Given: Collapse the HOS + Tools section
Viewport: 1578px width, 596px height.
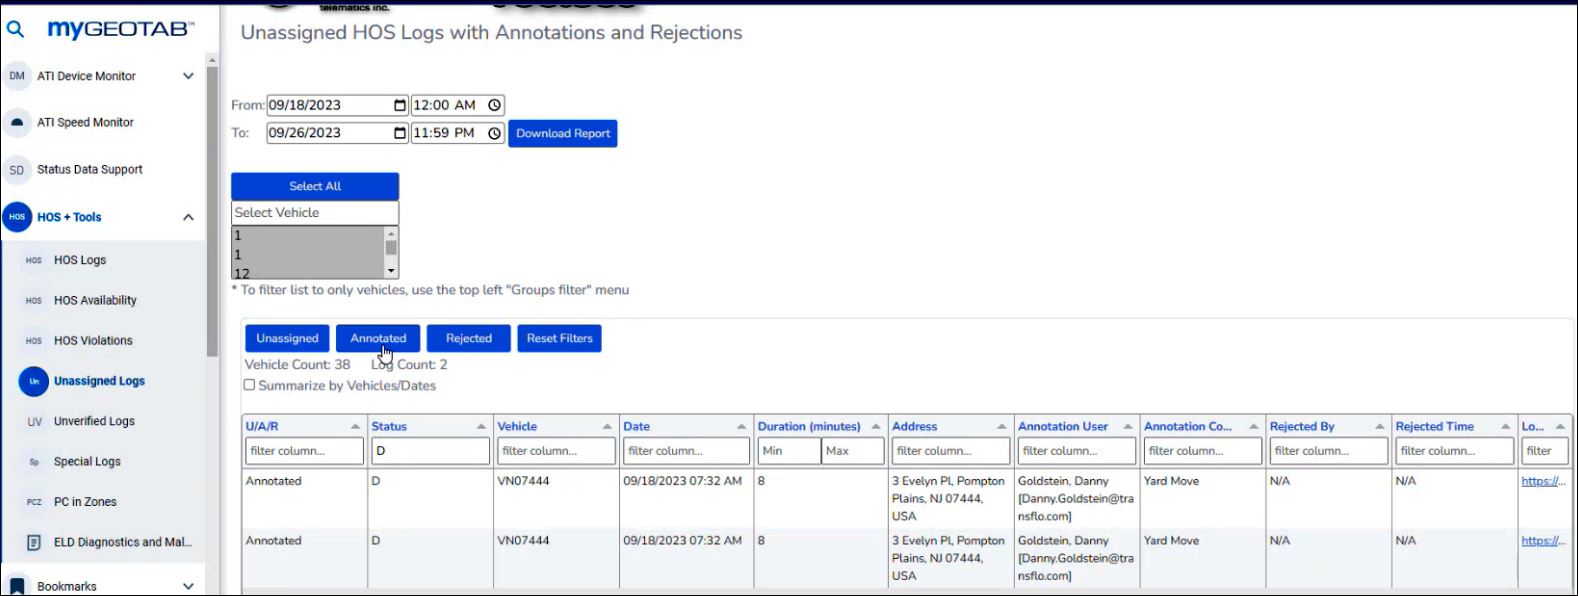Looking at the screenshot, I should click(188, 217).
